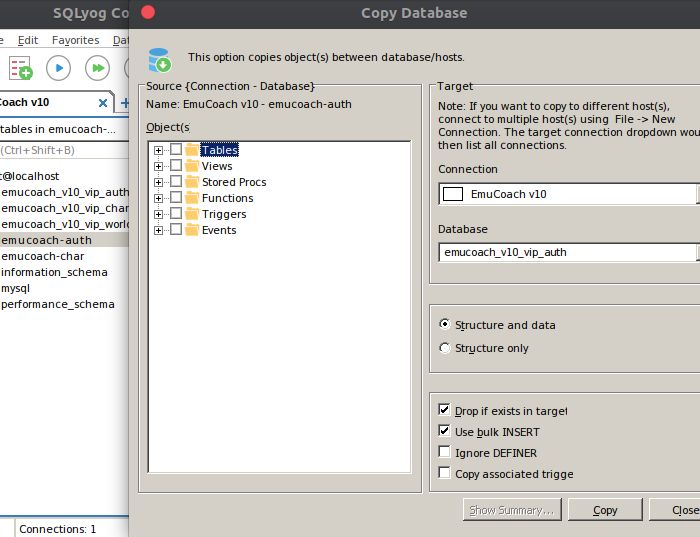Select the Events label in object tree
Image resolution: width=700 pixels, height=537 pixels.
pyautogui.click(x=219, y=230)
